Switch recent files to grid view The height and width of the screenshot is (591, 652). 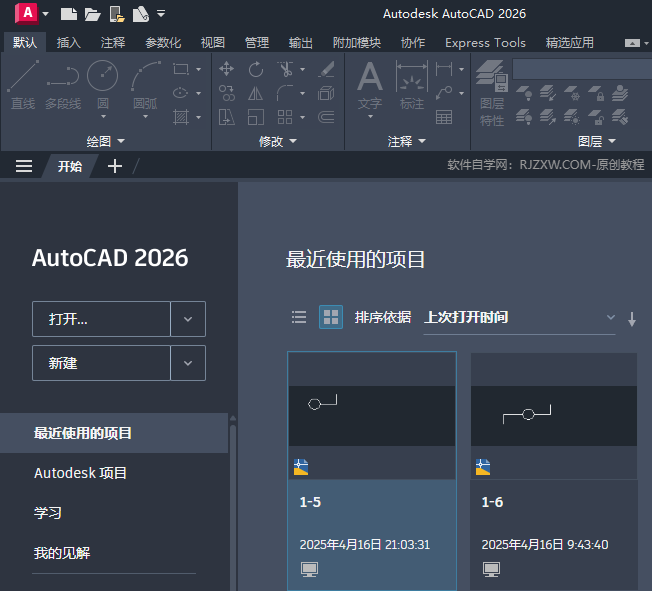[331, 317]
